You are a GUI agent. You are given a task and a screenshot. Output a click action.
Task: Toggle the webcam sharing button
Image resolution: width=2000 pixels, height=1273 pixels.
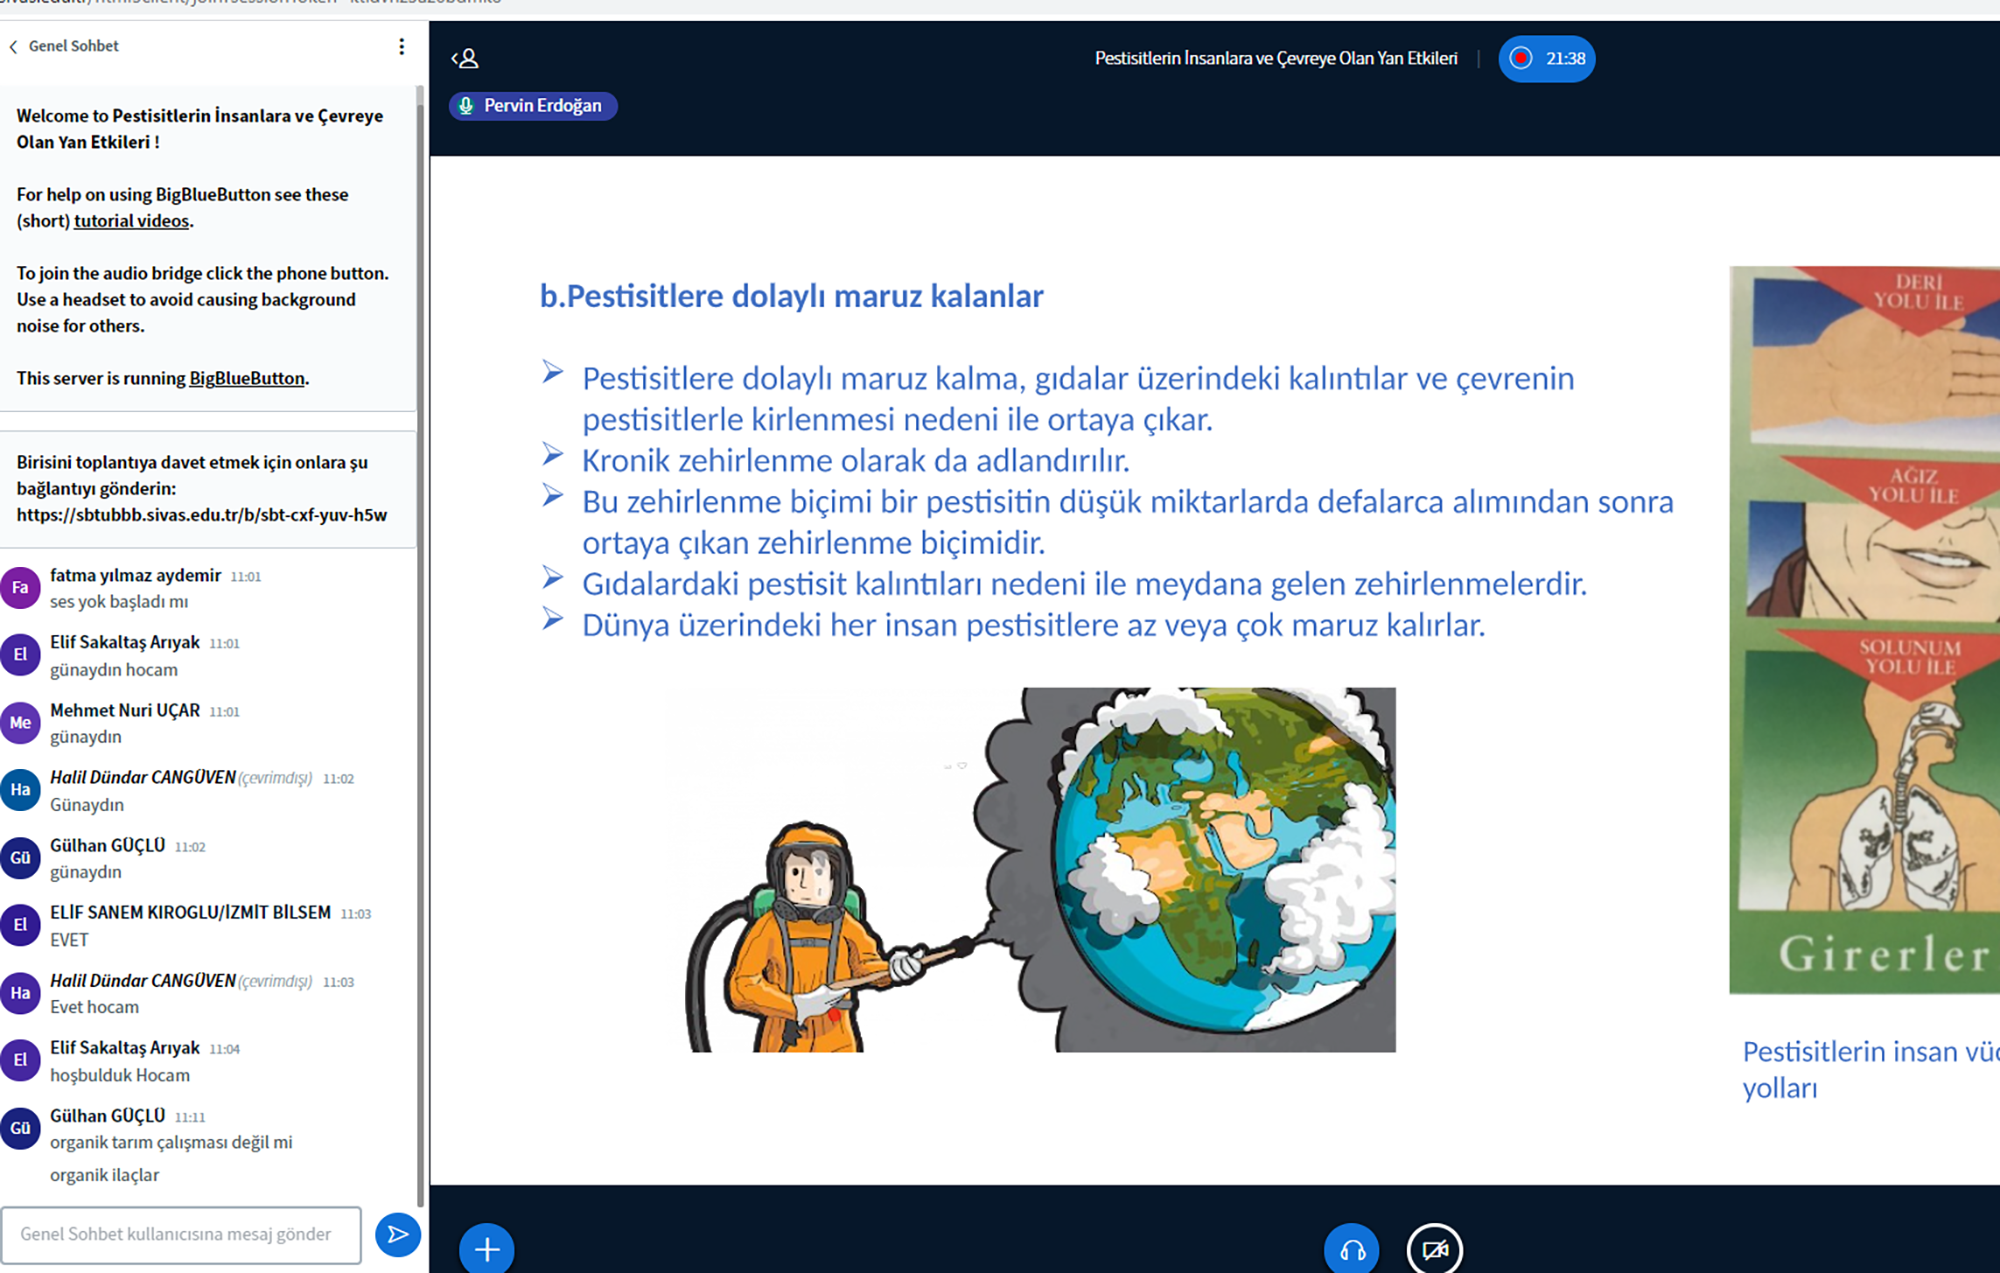coord(1435,1249)
